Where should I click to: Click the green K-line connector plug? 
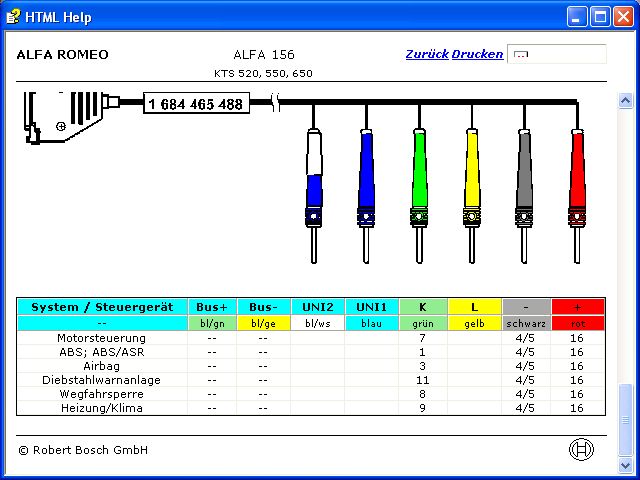(419, 180)
